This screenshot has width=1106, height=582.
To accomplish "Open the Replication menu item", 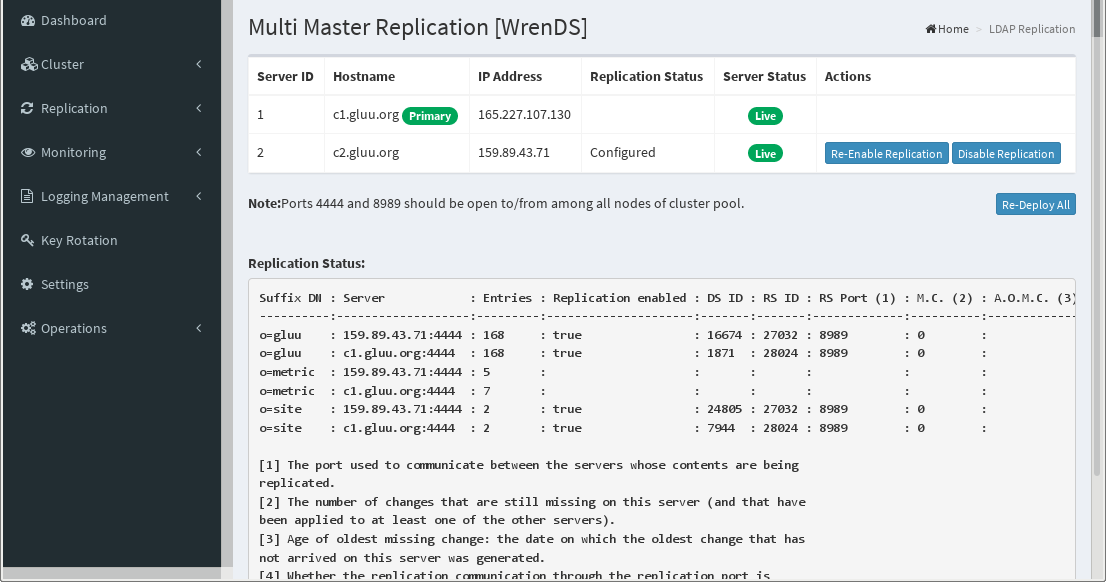I will click(111, 108).
